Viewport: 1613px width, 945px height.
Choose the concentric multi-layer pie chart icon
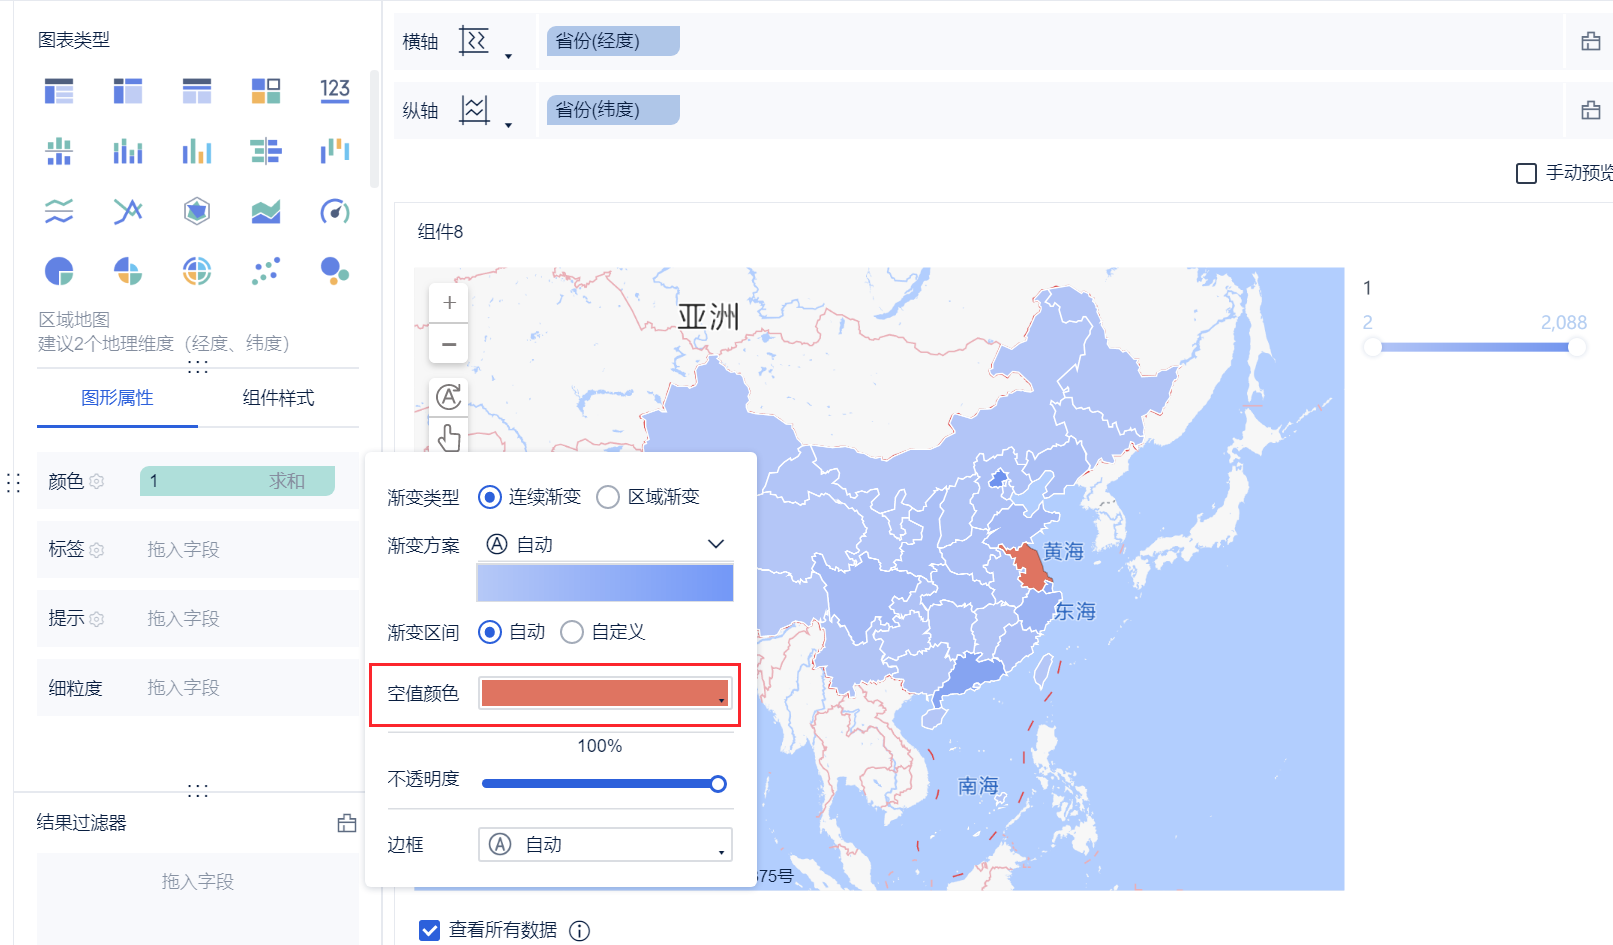point(197,271)
